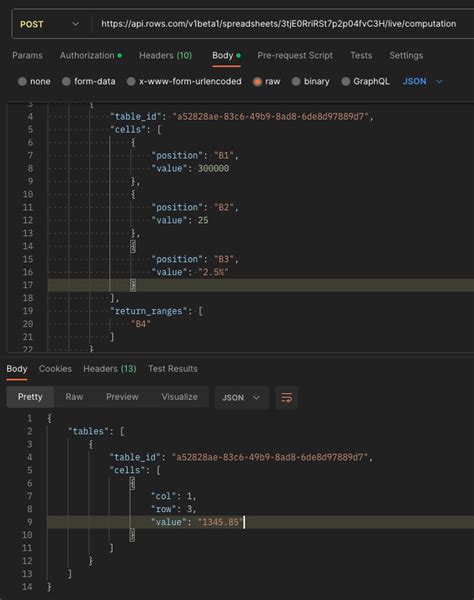
Task: Open the Pre-request Script tab
Action: (x=295, y=55)
